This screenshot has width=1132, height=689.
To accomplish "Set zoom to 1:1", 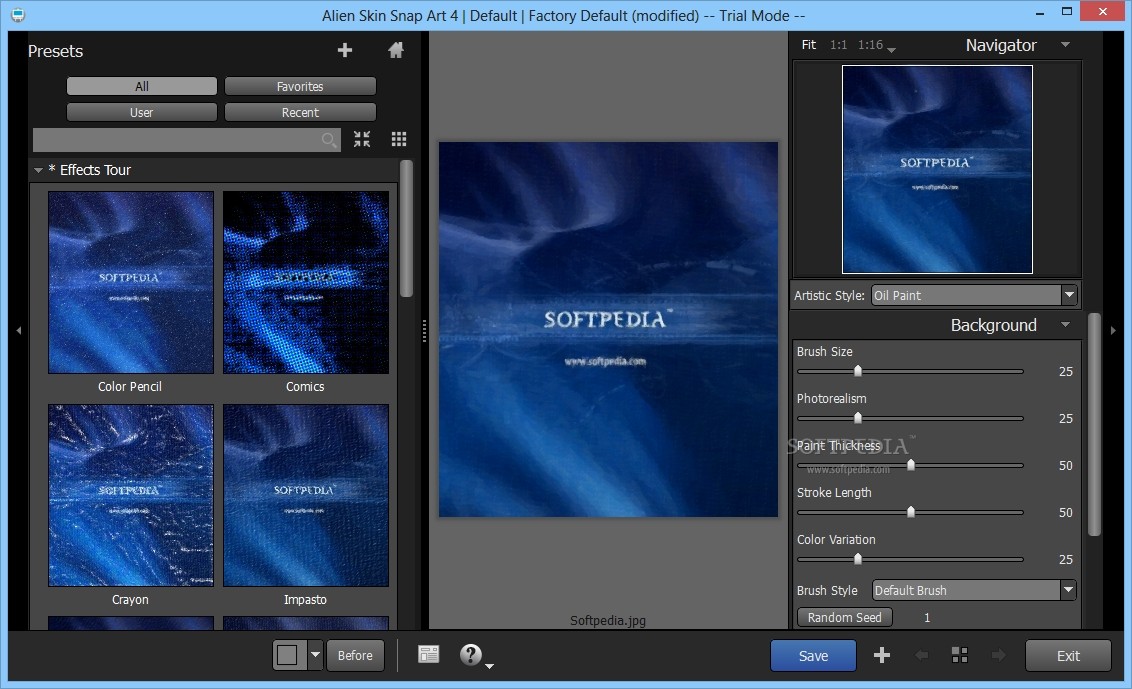I will click(838, 45).
